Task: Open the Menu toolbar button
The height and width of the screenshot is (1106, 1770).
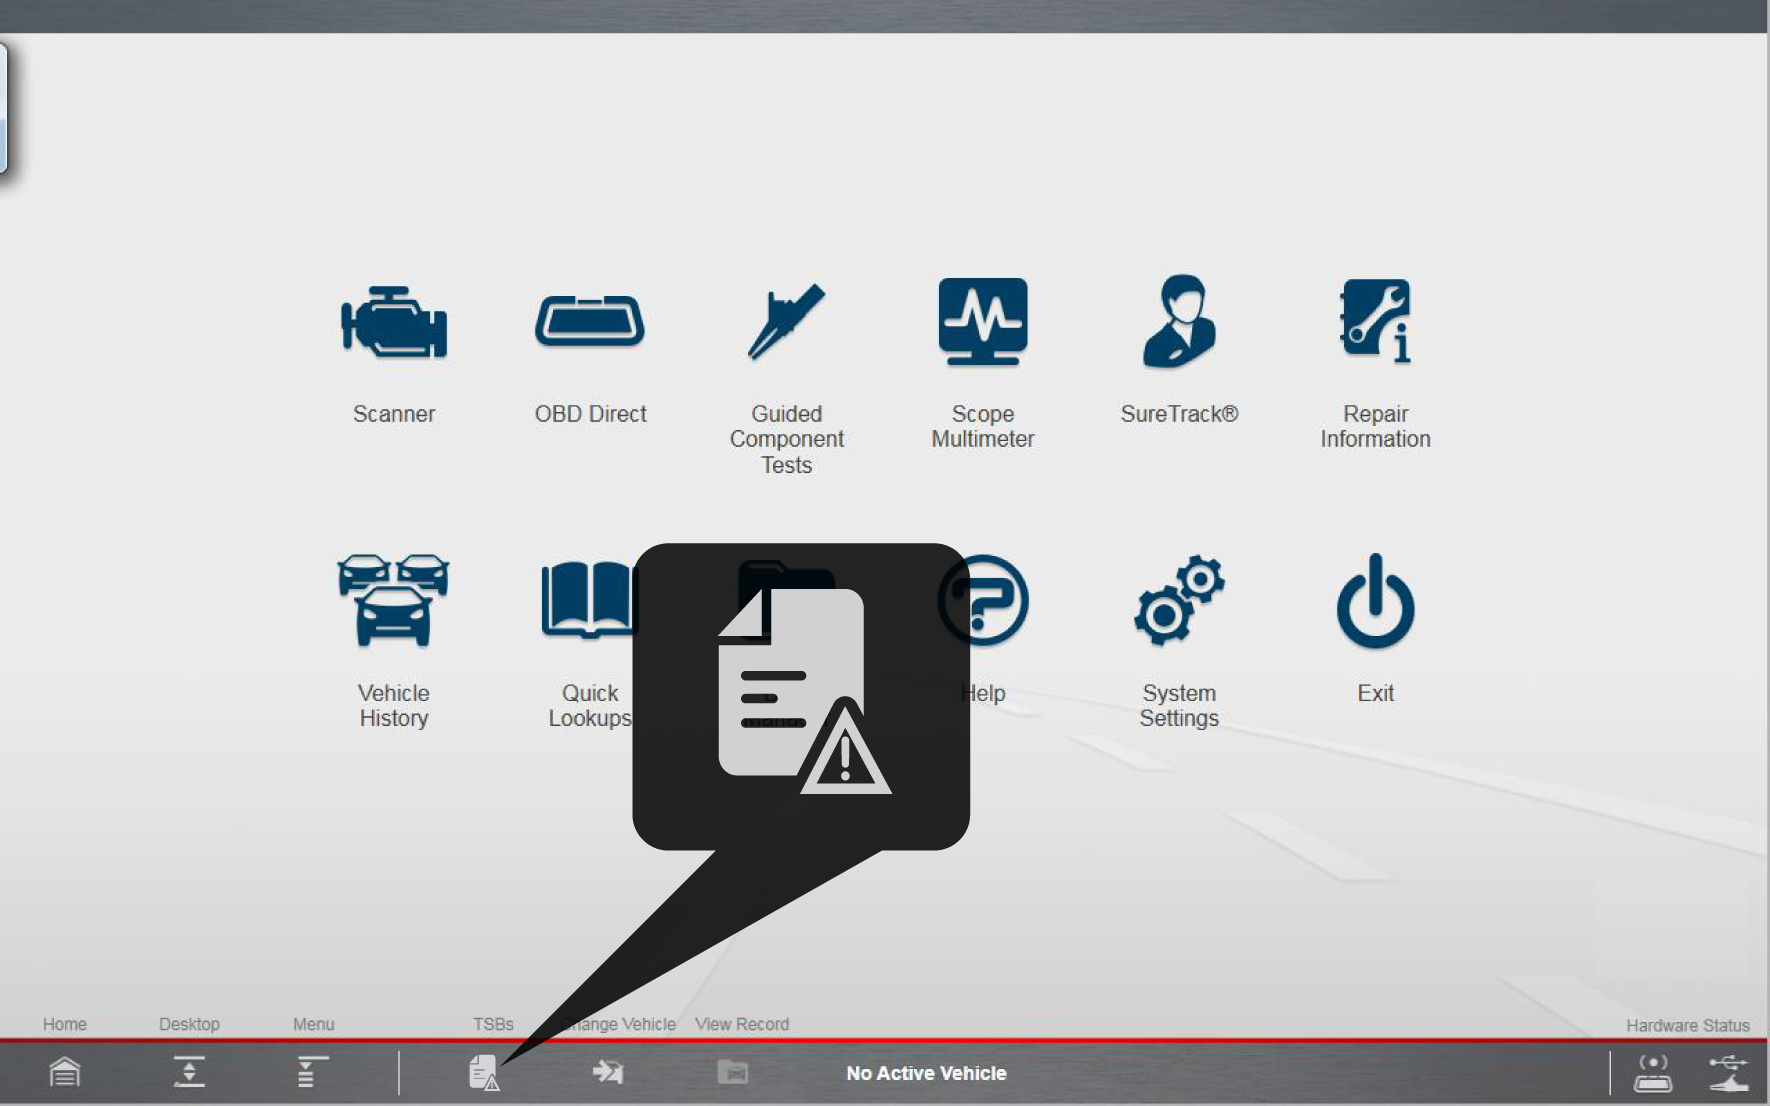Action: pos(312,1072)
